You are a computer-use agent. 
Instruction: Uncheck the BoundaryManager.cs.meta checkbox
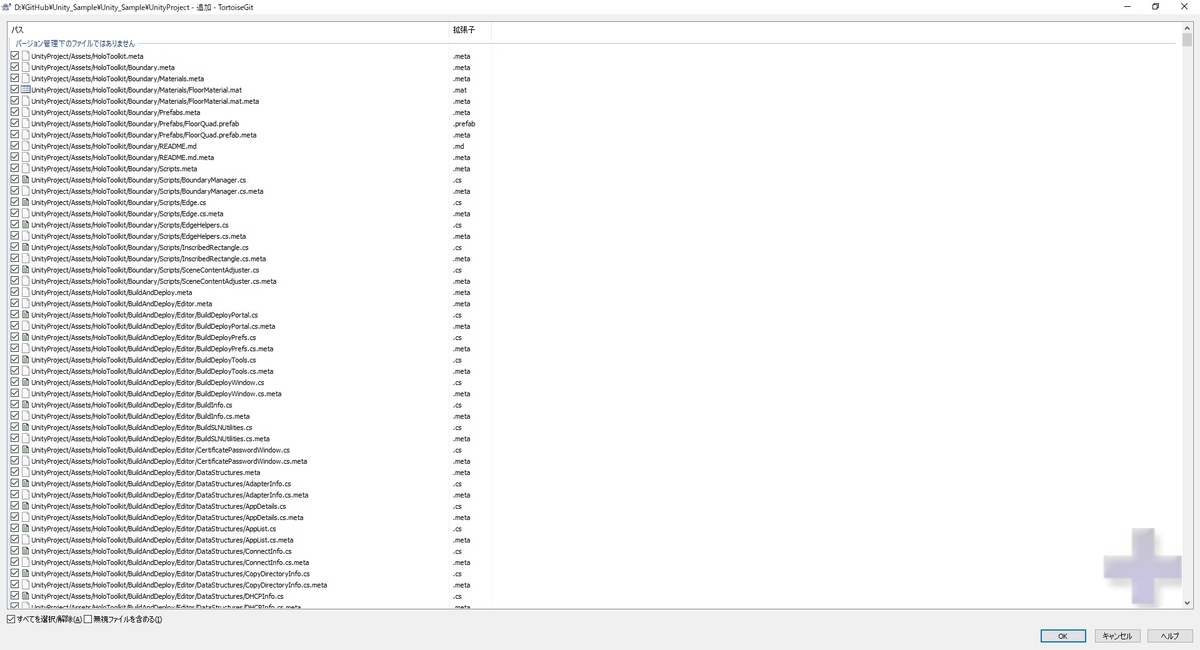(14, 191)
